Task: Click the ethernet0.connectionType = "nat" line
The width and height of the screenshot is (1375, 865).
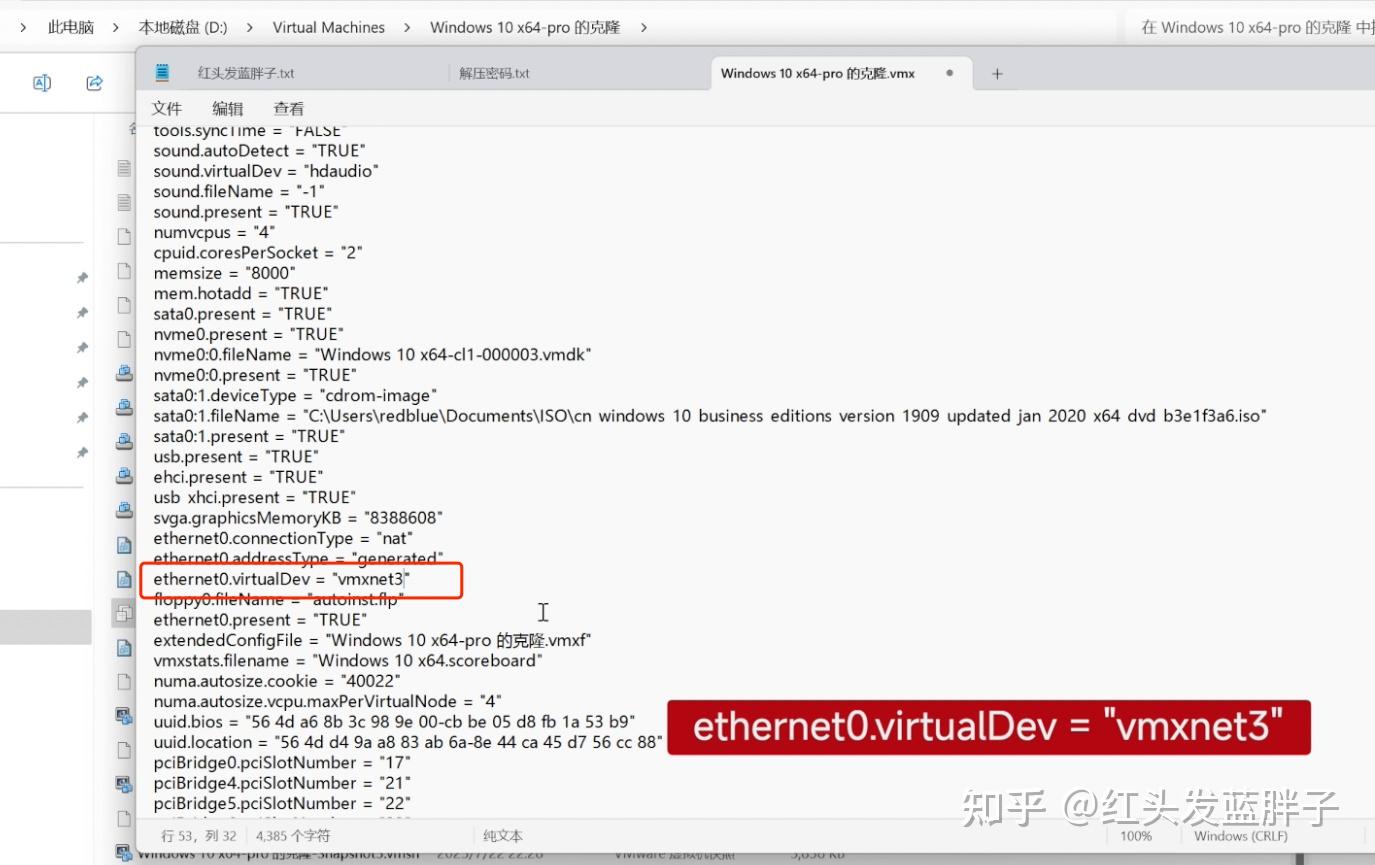Action: tap(283, 538)
